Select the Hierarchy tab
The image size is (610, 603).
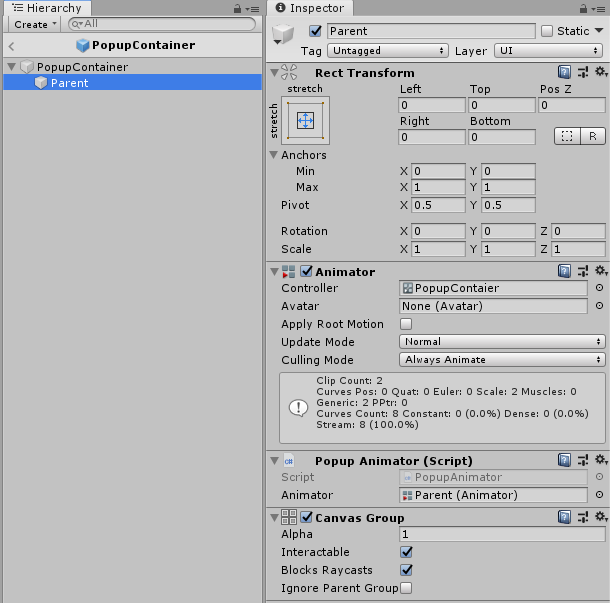coord(47,8)
